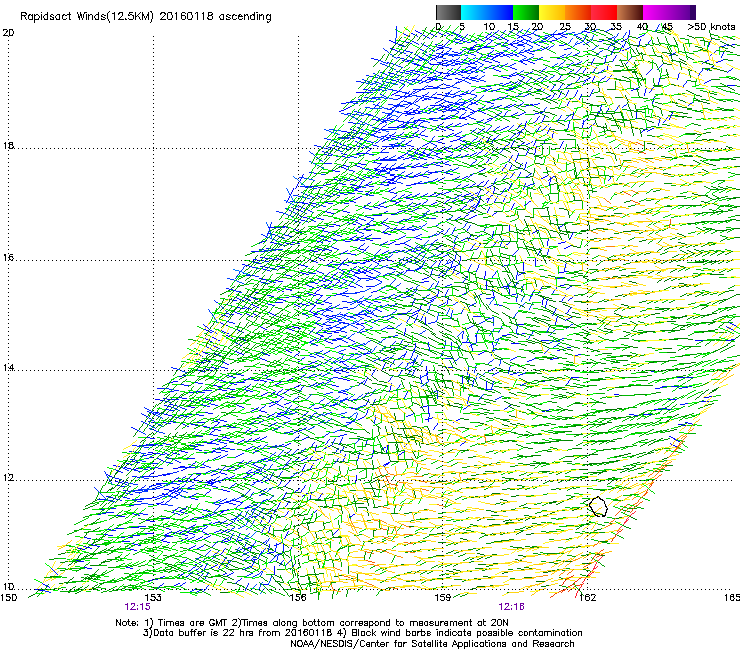740x650 pixels.
Task: Click the longitude label 156
Action: (298, 598)
